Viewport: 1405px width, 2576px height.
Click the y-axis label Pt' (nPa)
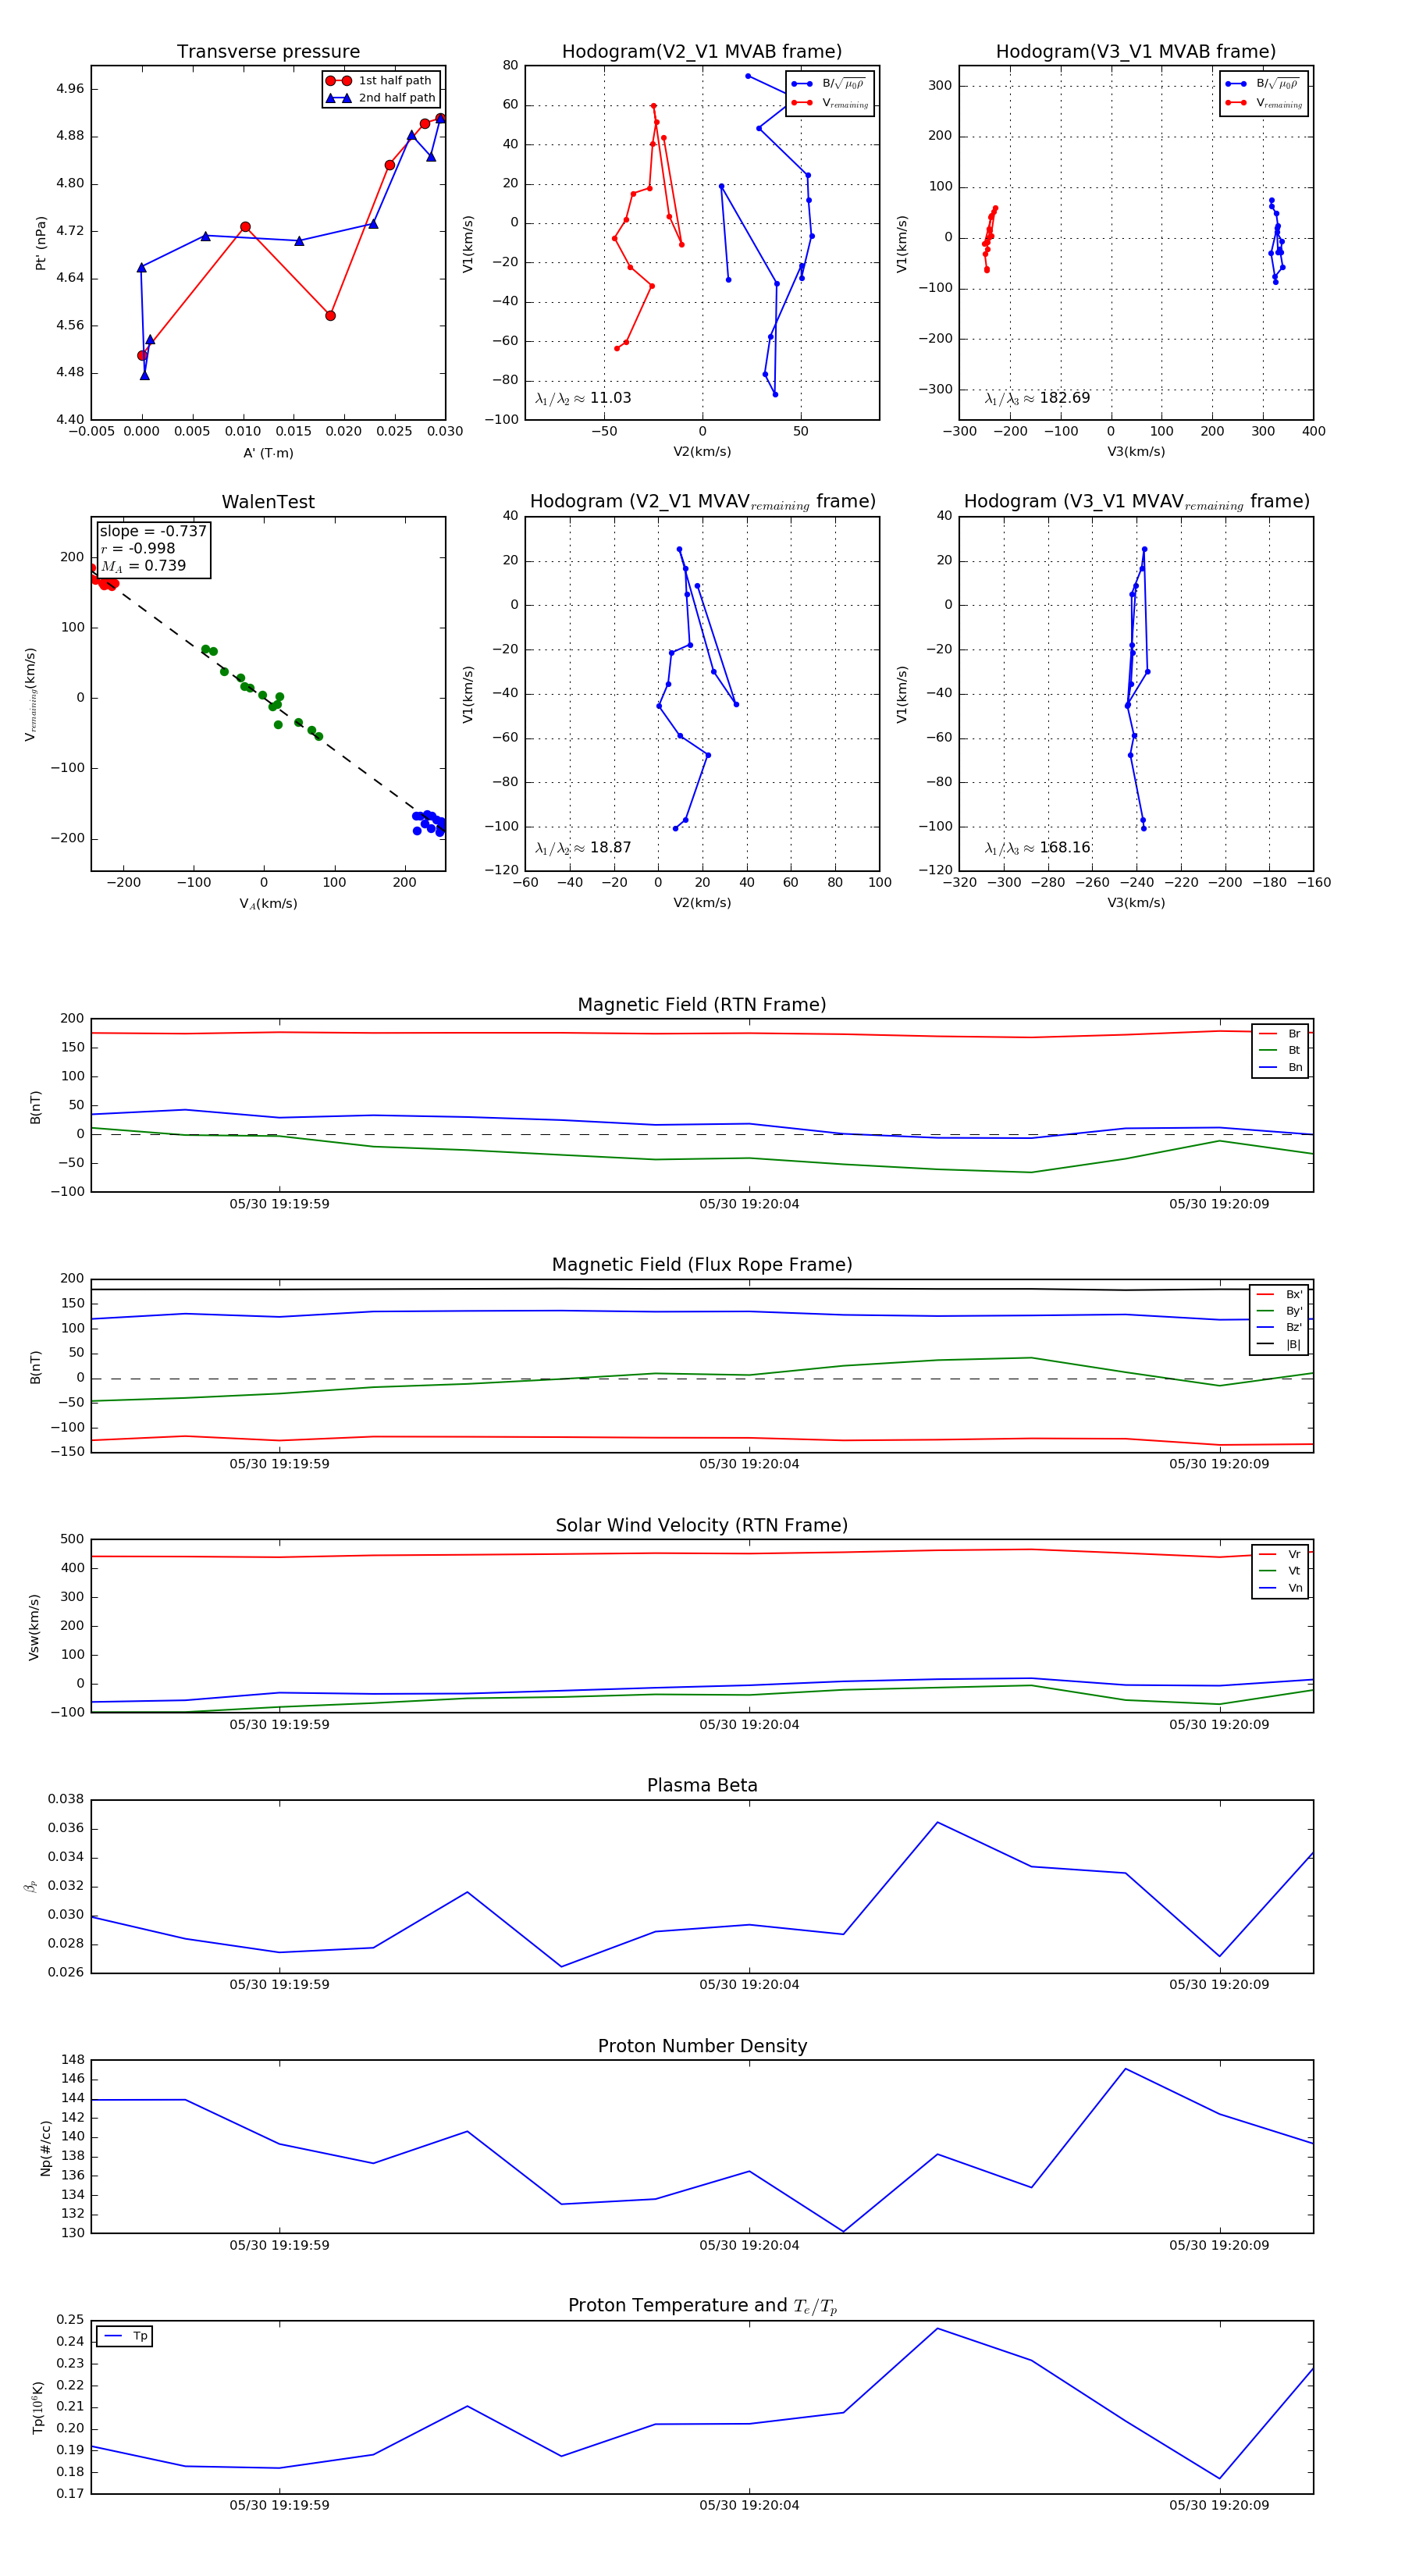(x=41, y=243)
